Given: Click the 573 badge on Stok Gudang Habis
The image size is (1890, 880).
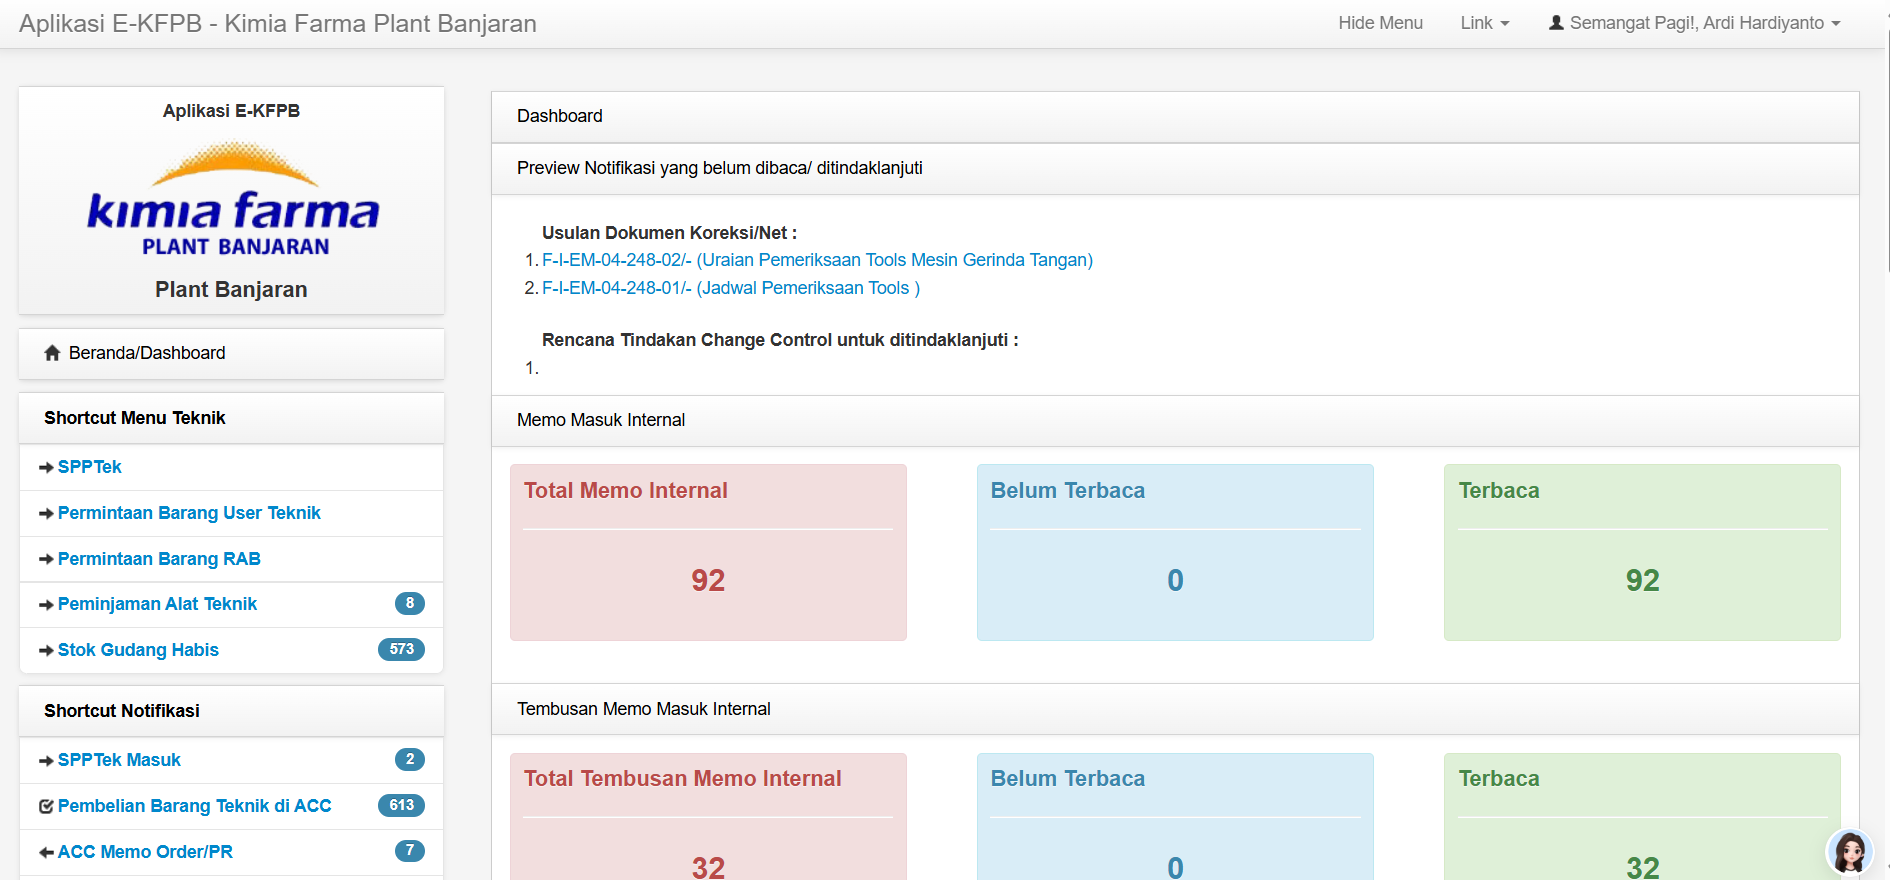Looking at the screenshot, I should click(x=401, y=650).
